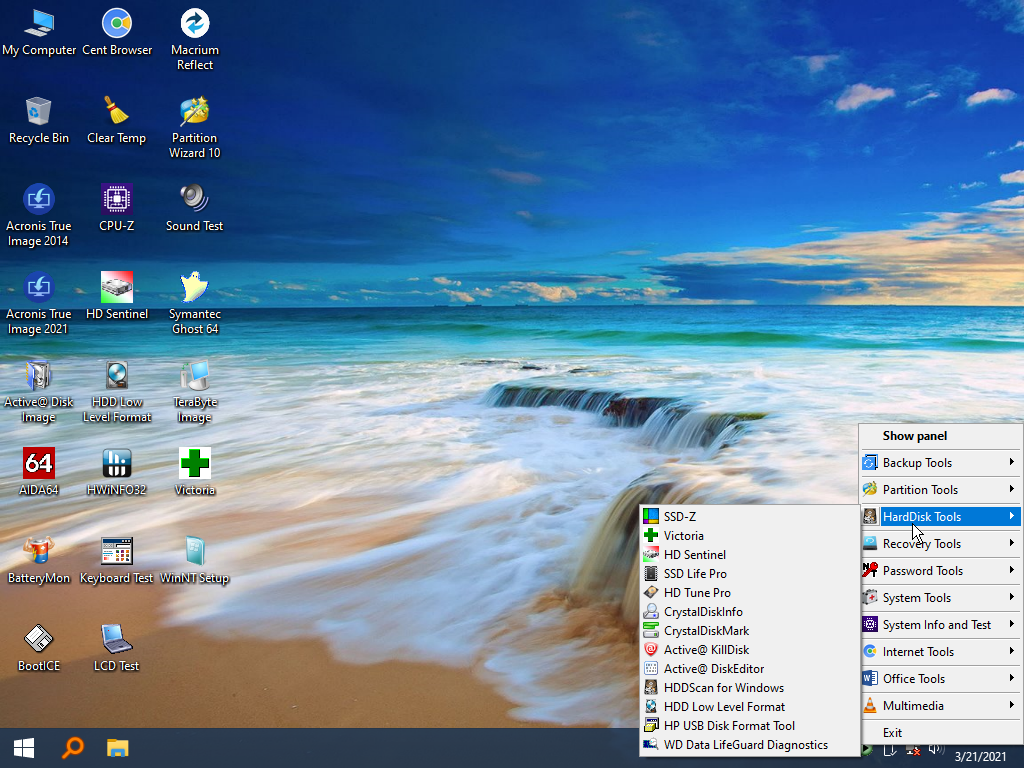Screen dimensions: 1024x768
Task: Click the taskbar search magnifier icon
Action: click(73, 748)
